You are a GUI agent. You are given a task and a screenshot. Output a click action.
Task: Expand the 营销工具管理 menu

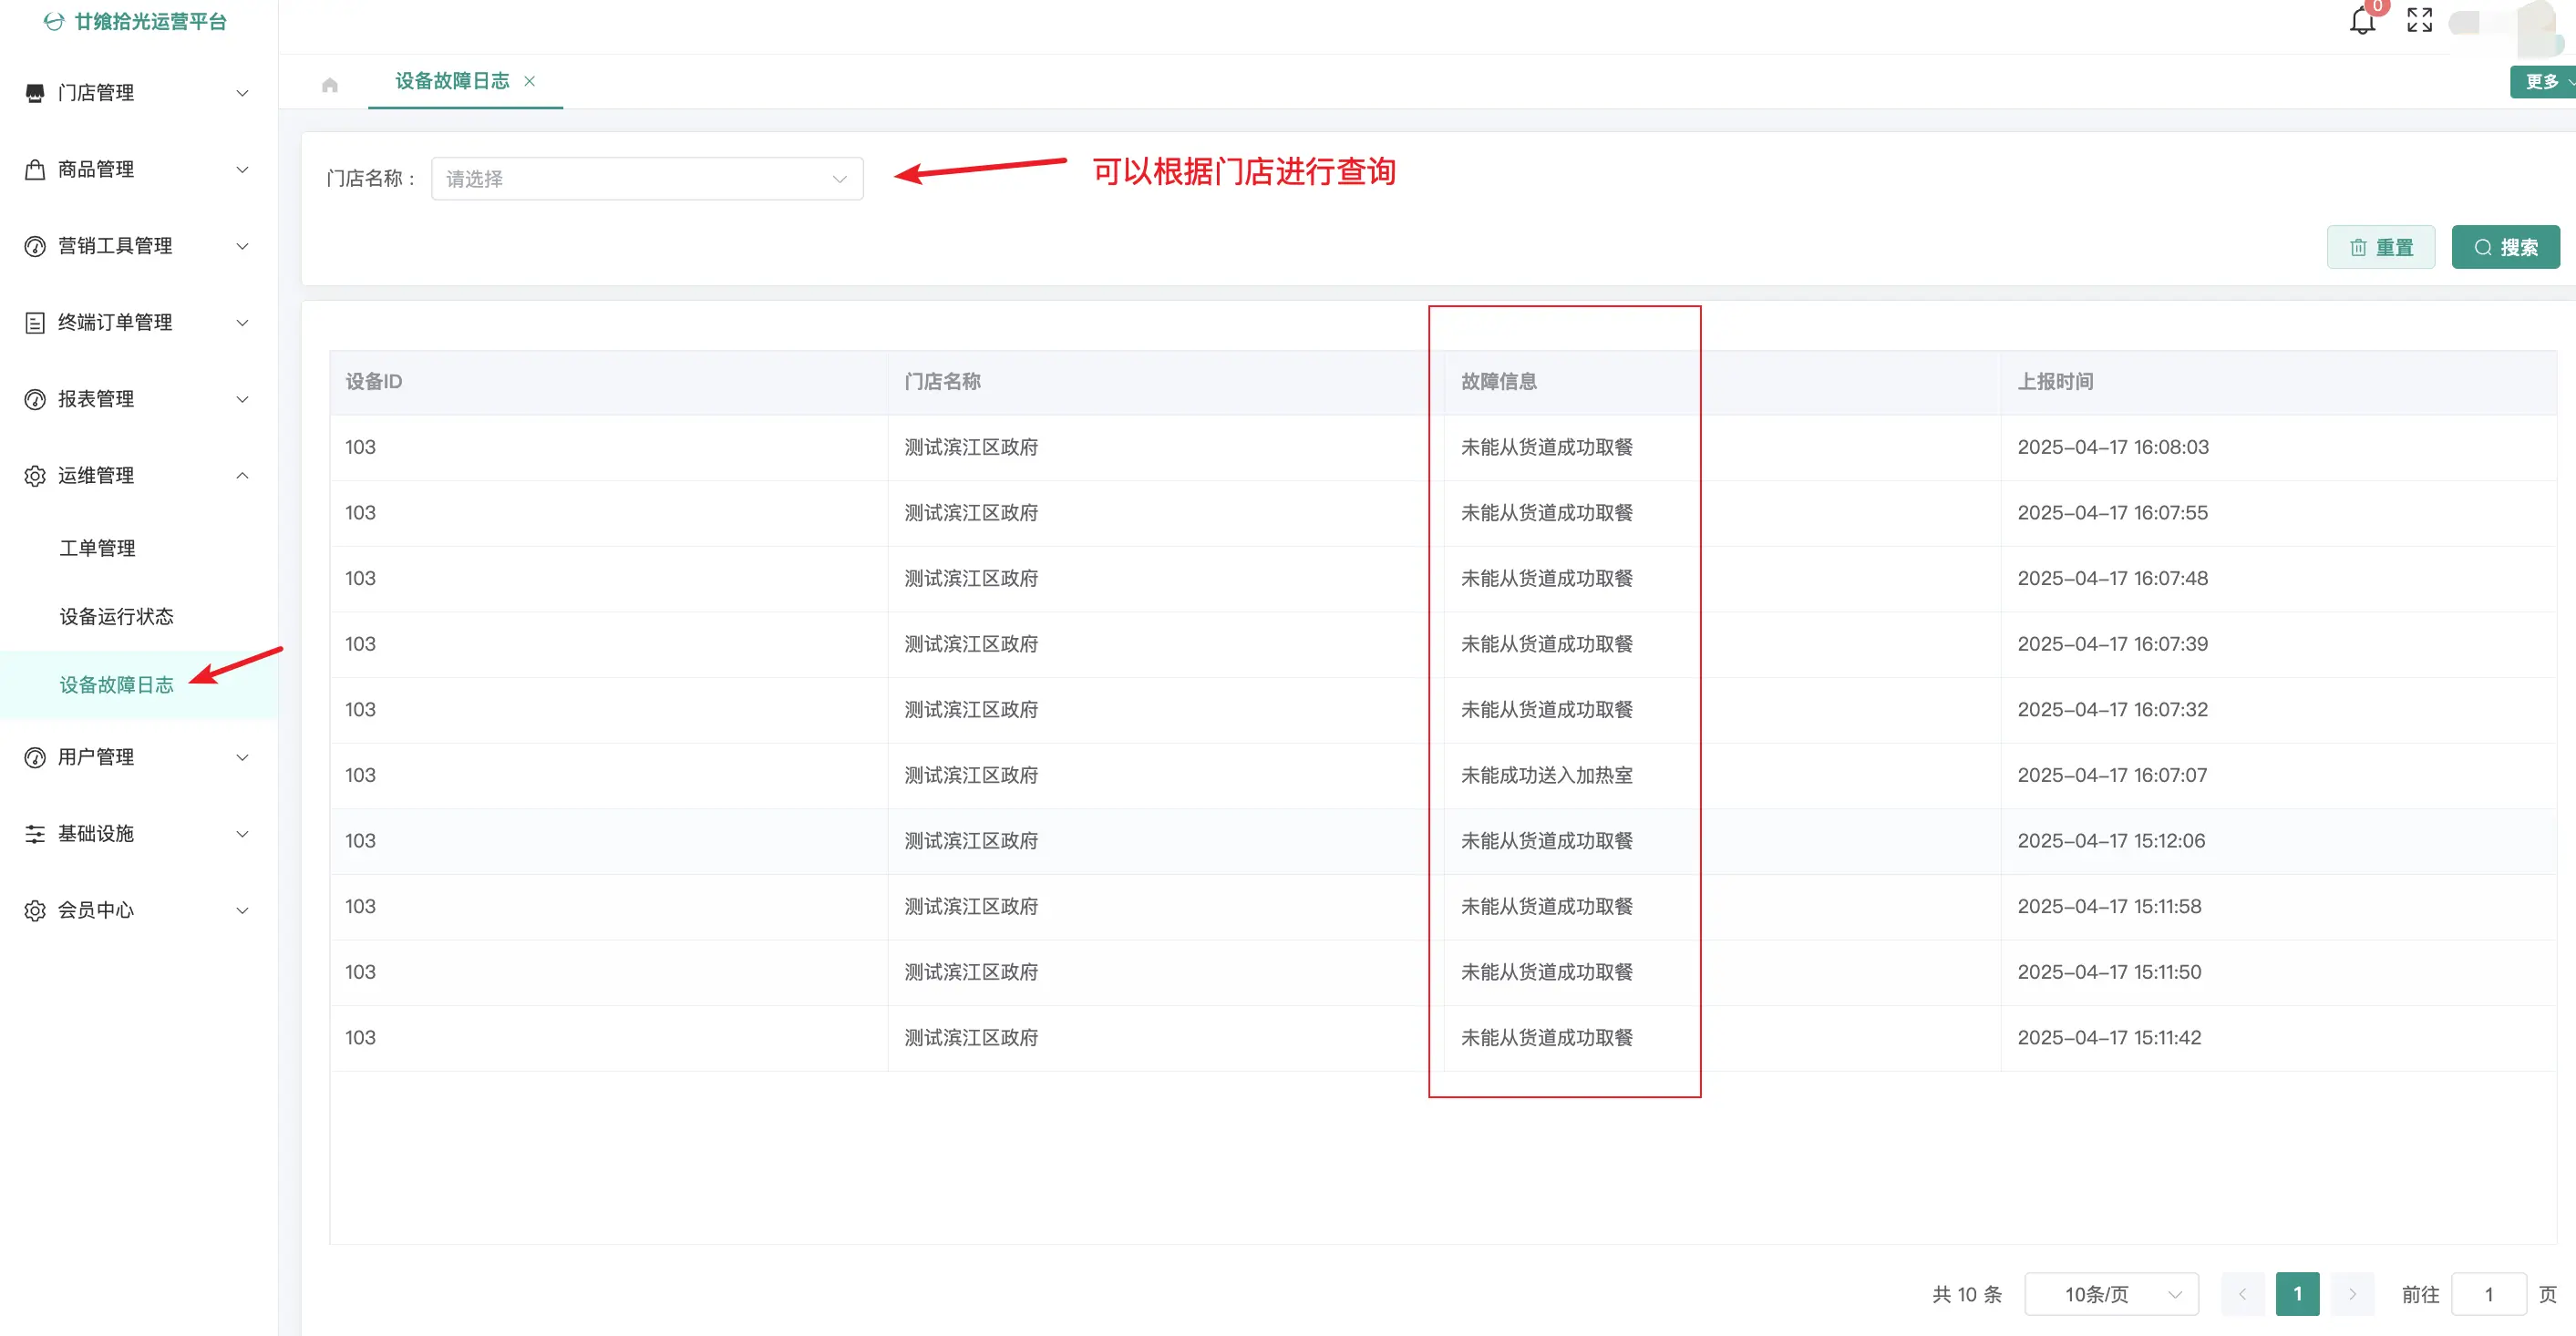point(242,246)
